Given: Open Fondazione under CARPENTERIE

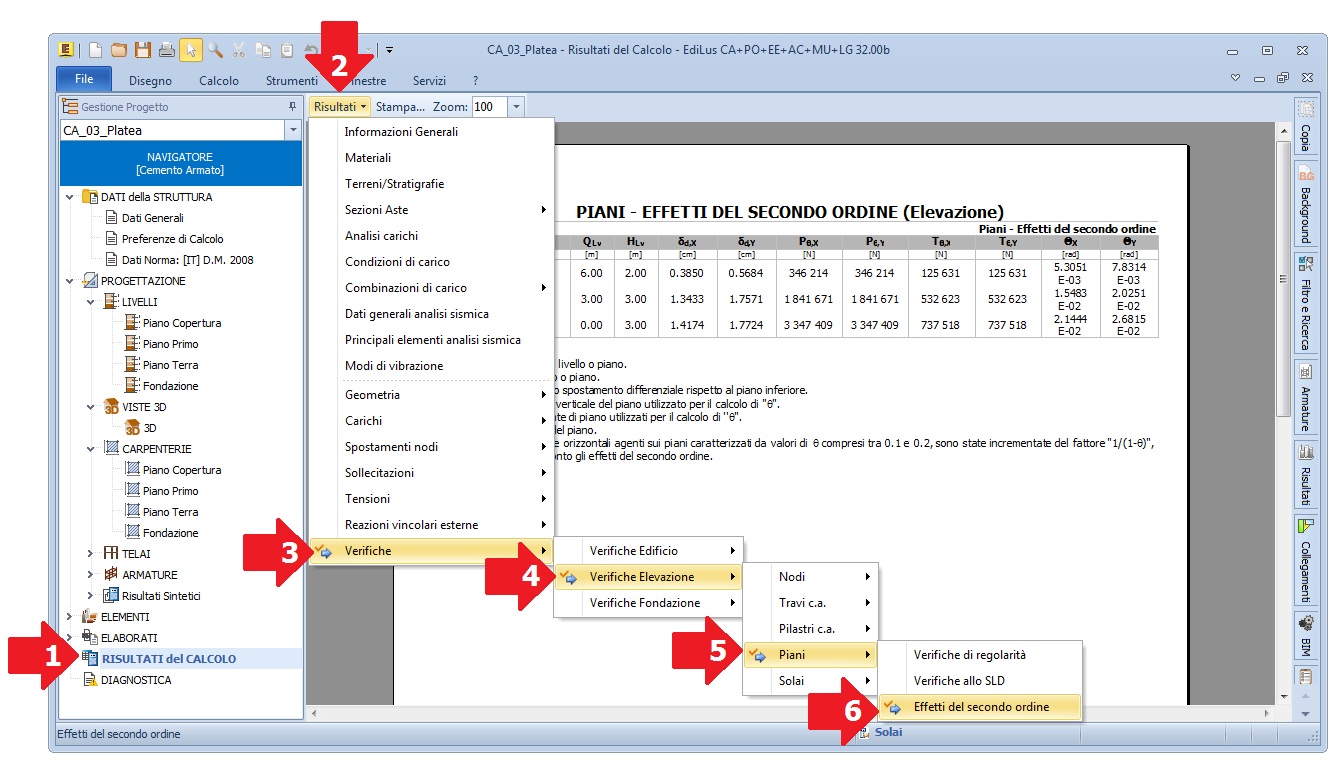Looking at the screenshot, I should 170,533.
